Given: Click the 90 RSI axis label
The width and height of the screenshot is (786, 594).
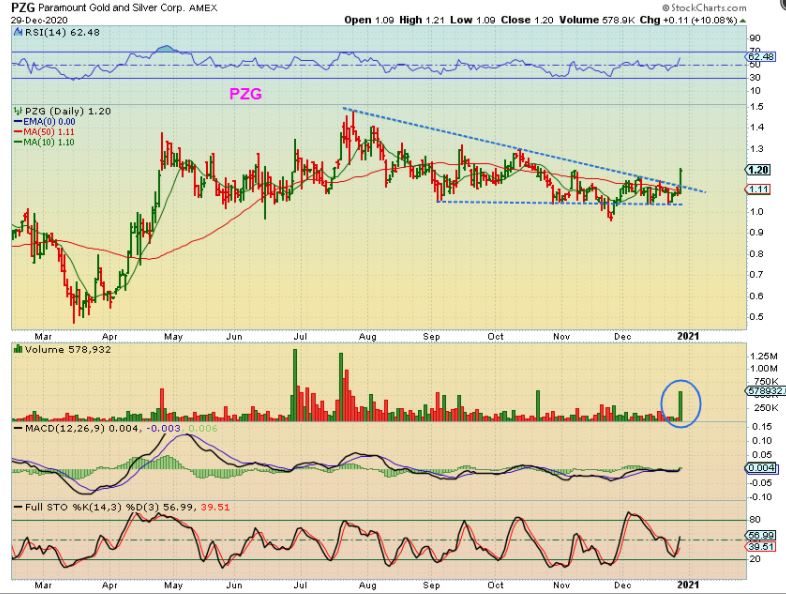Looking at the screenshot, I should 756,38.
